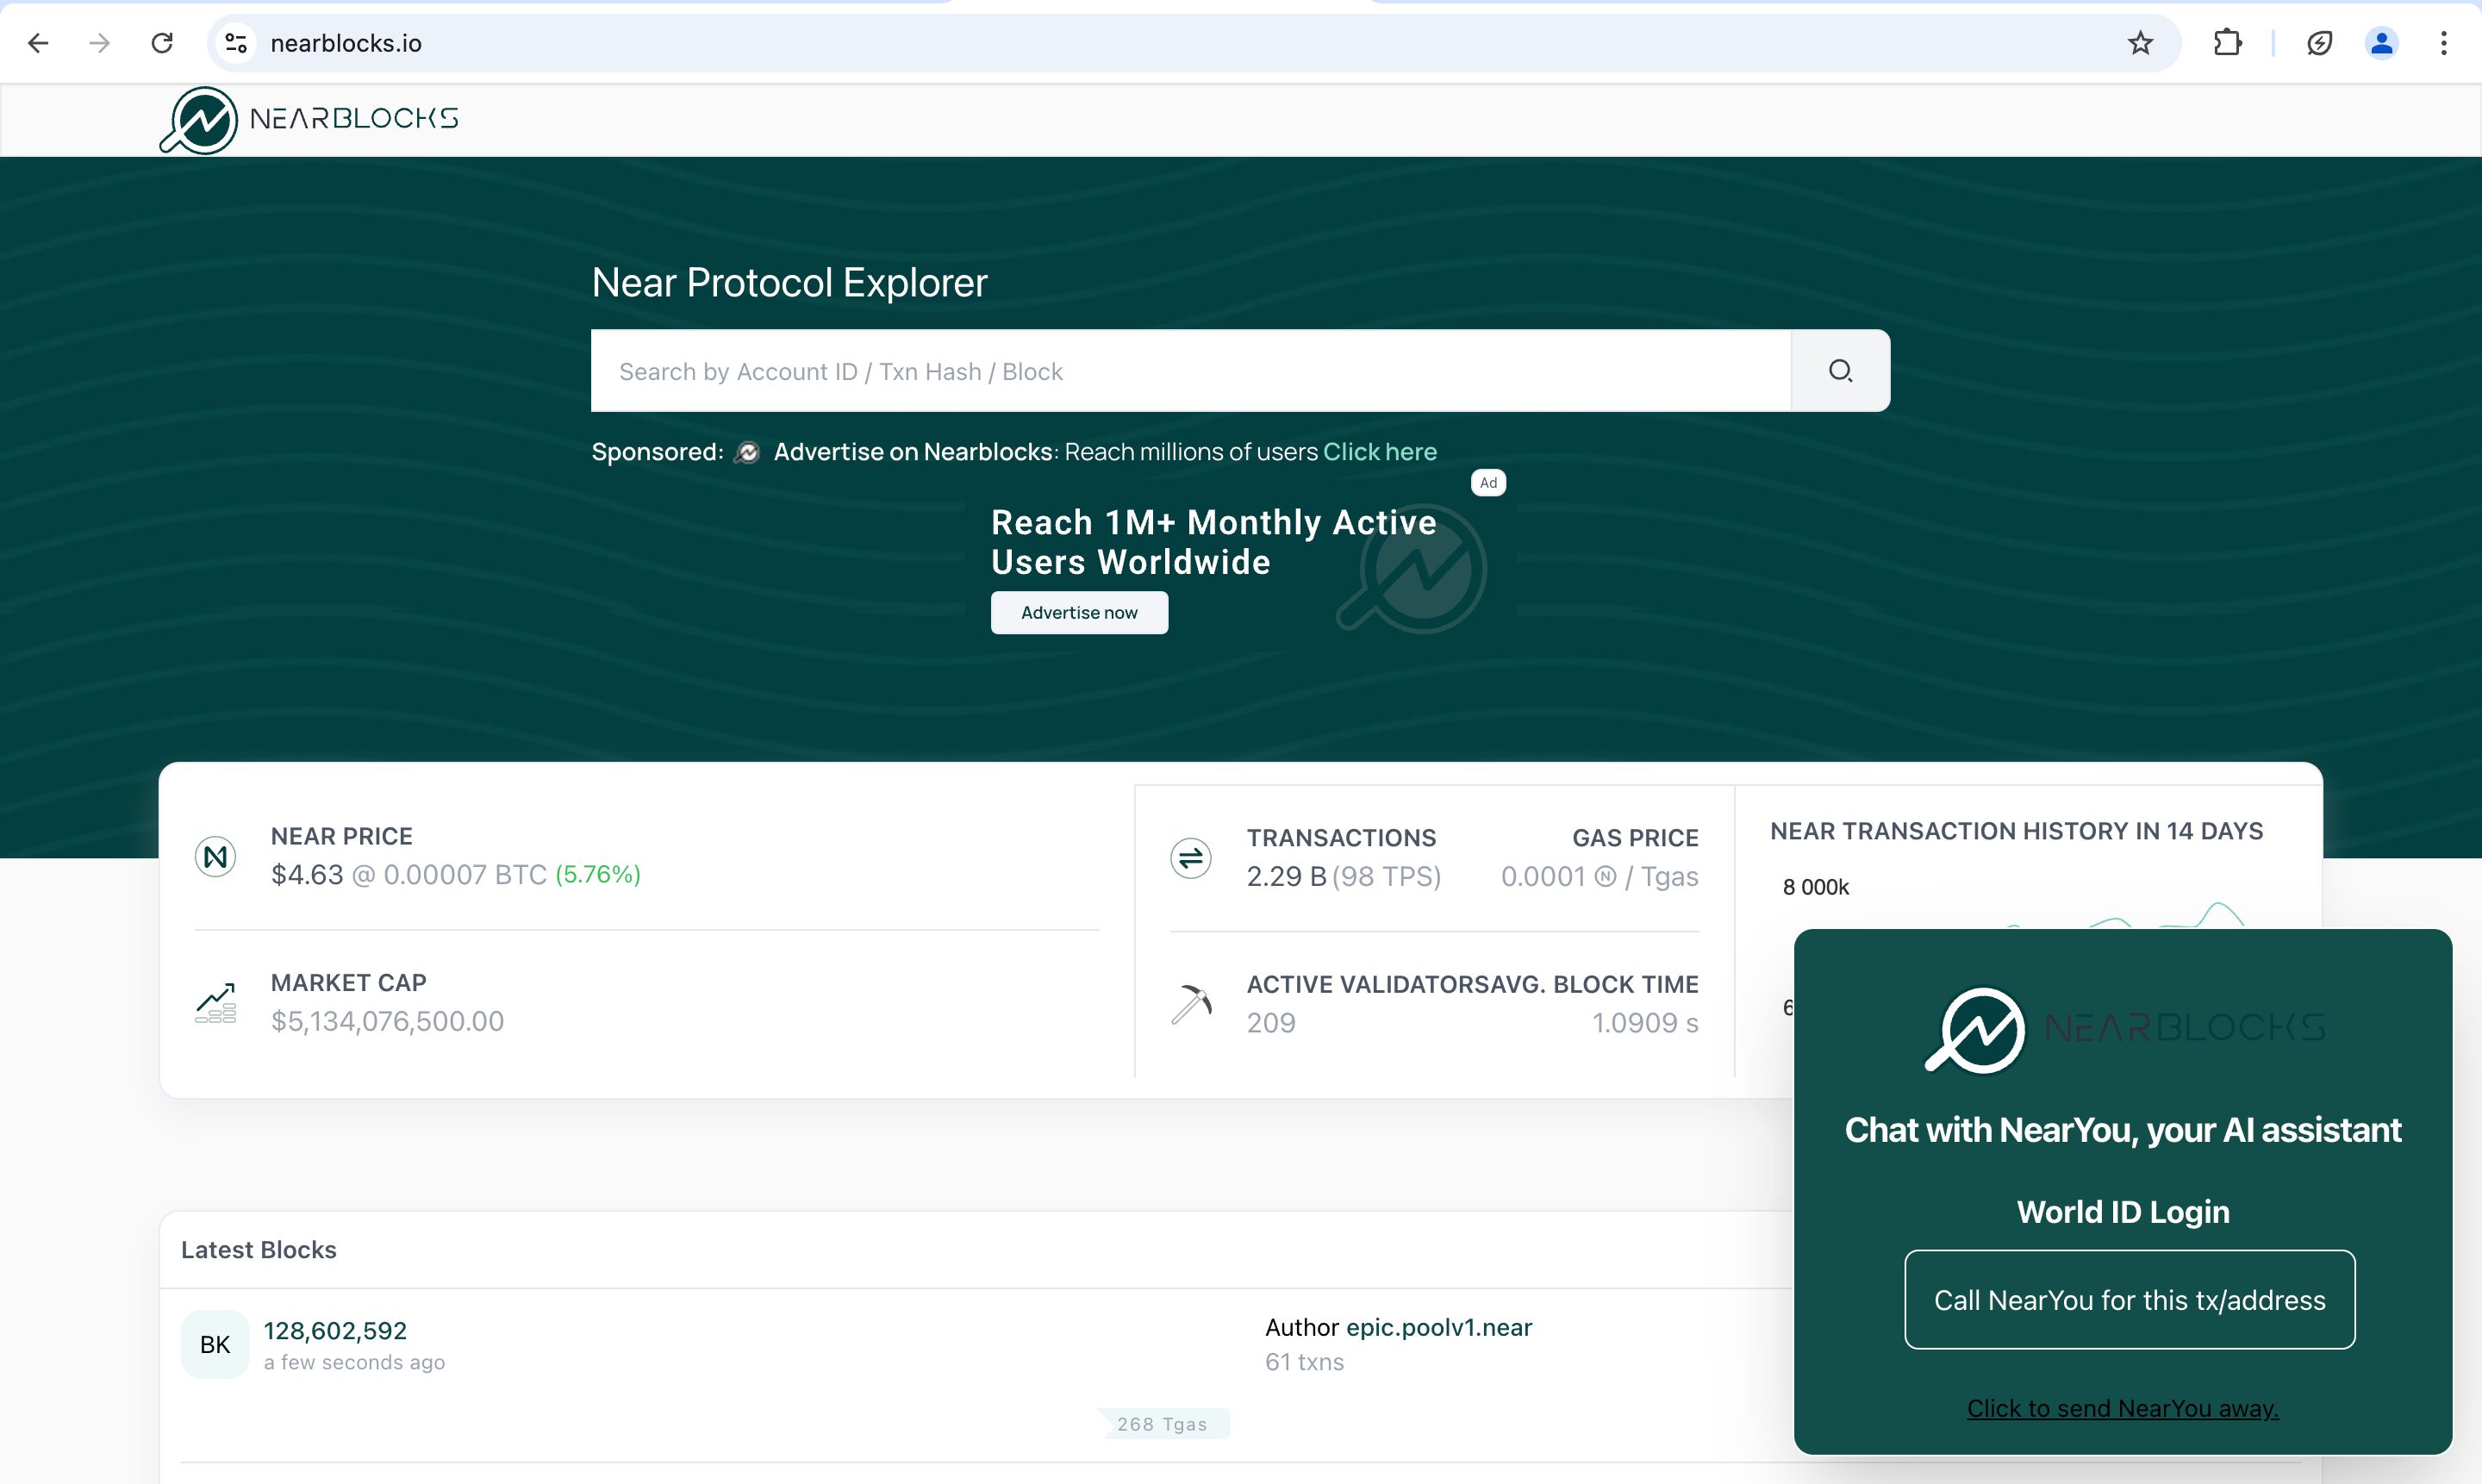Viewport: 2482px width, 1484px height.
Task: Click the NEAR token price icon
Action: pos(215,856)
